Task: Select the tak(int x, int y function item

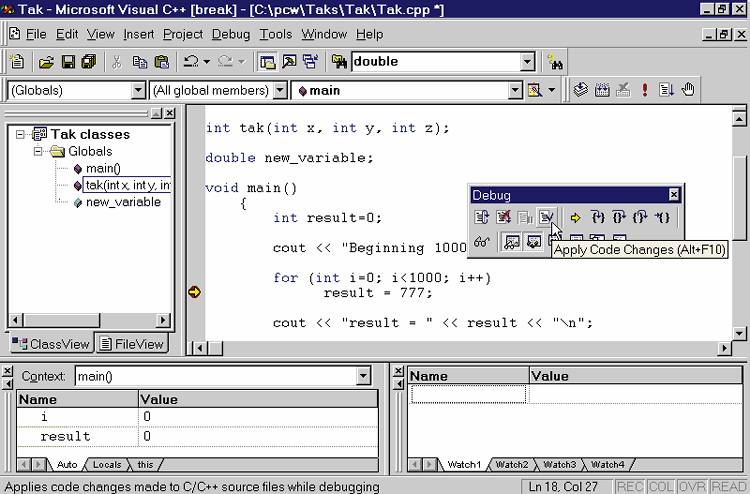Action: (x=127, y=185)
